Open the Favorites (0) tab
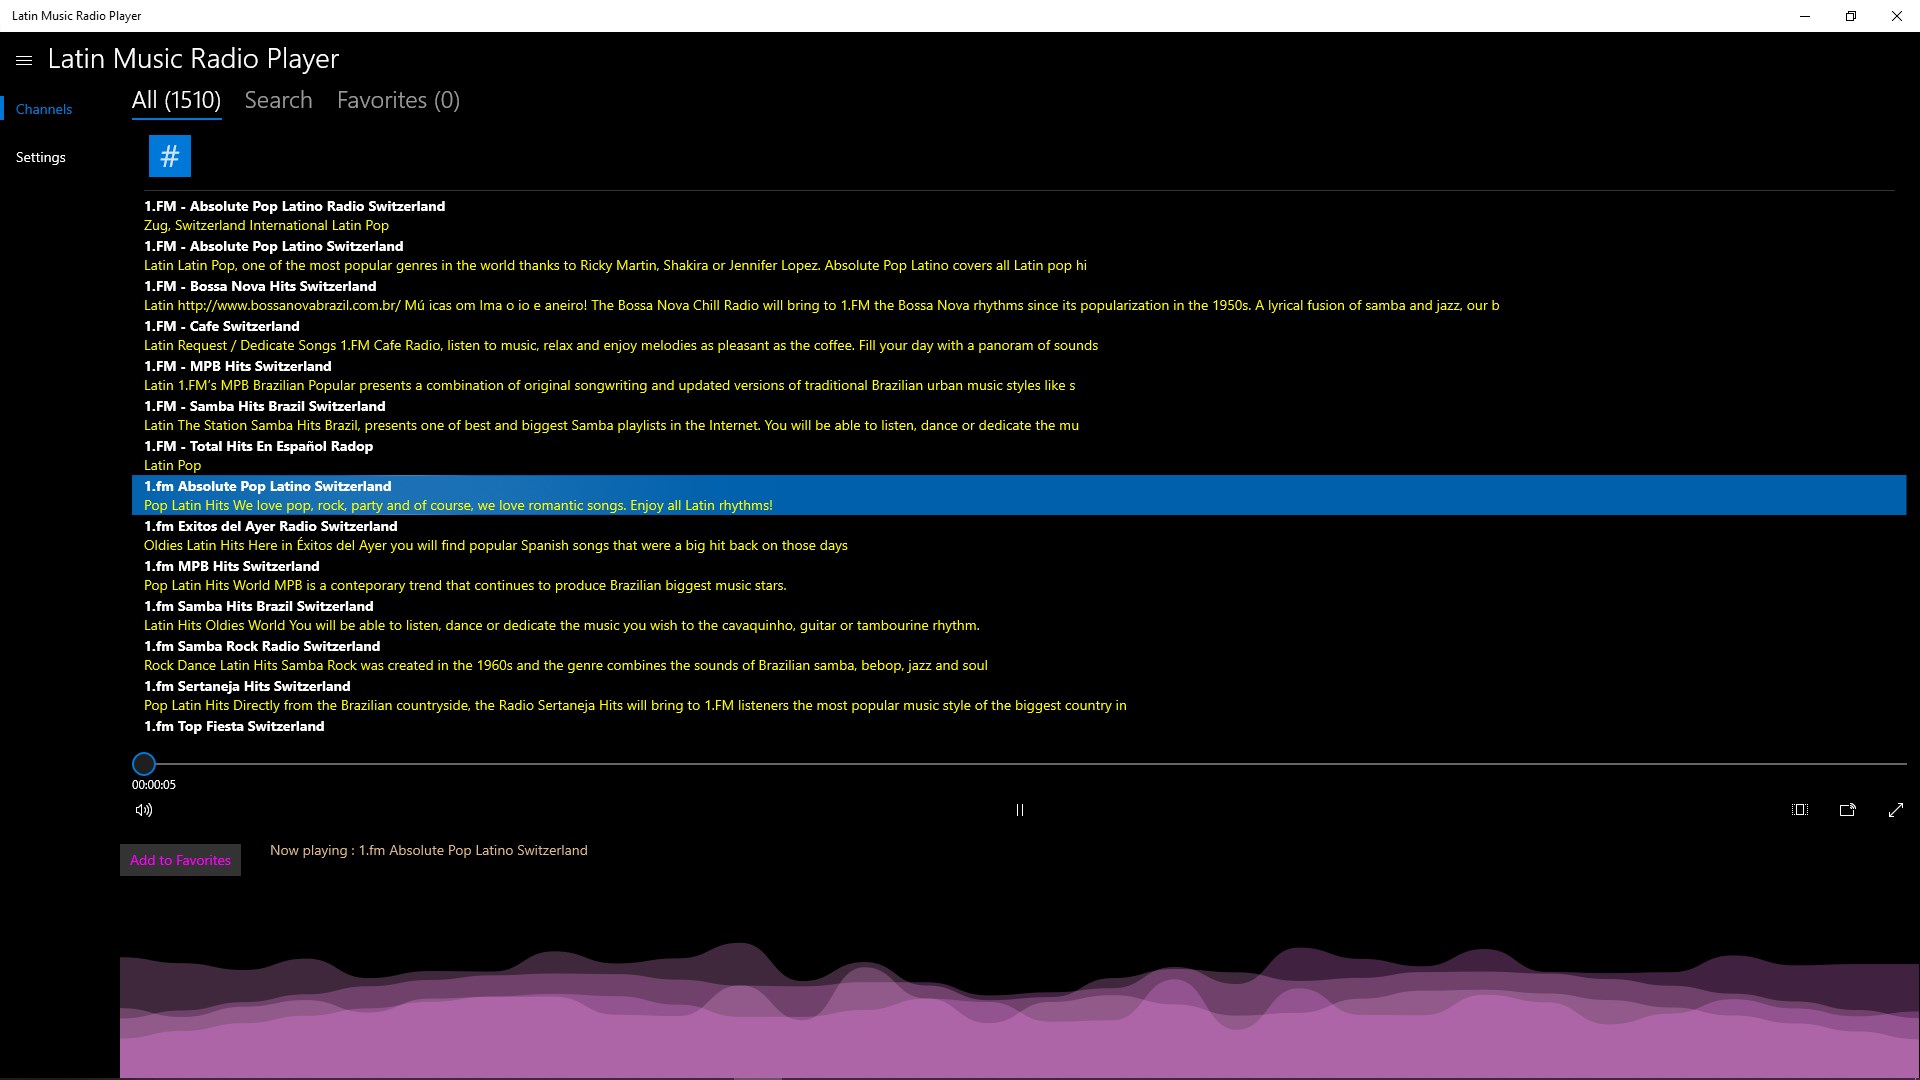Image resolution: width=1920 pixels, height=1080 pixels. 398,100
